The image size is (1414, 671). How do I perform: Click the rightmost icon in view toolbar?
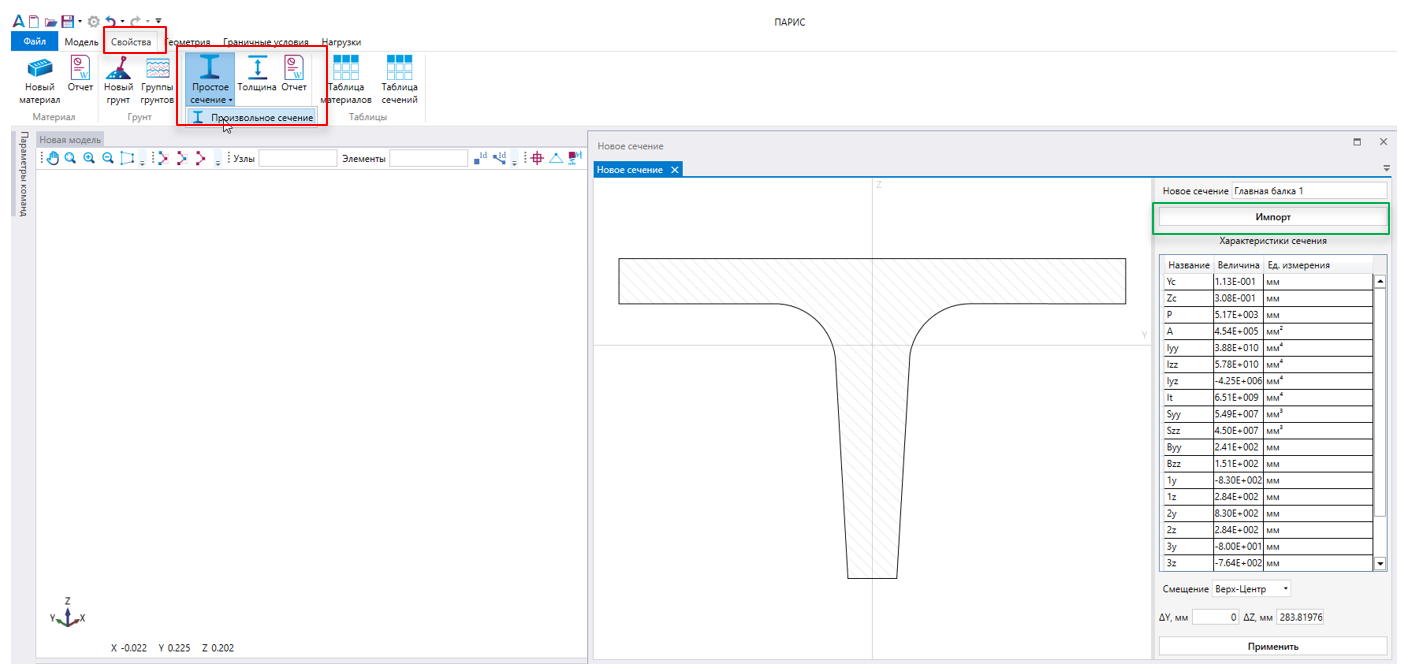(575, 158)
